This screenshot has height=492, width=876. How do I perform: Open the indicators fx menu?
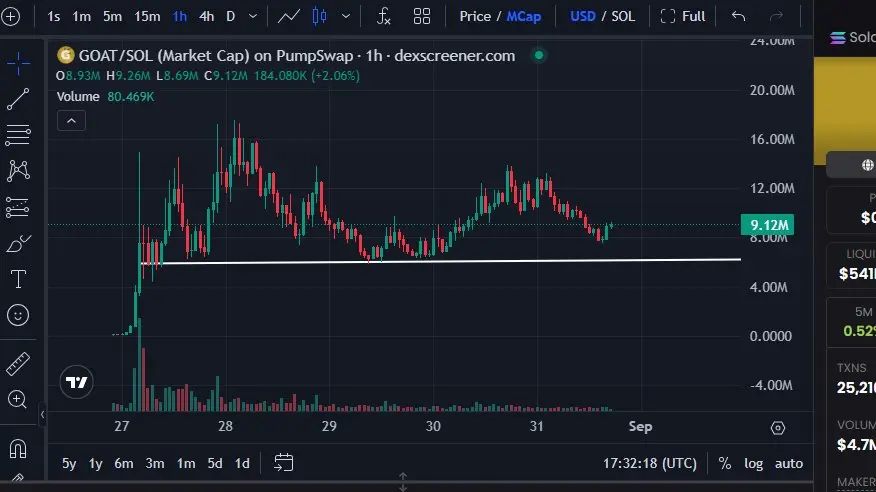[x=384, y=16]
